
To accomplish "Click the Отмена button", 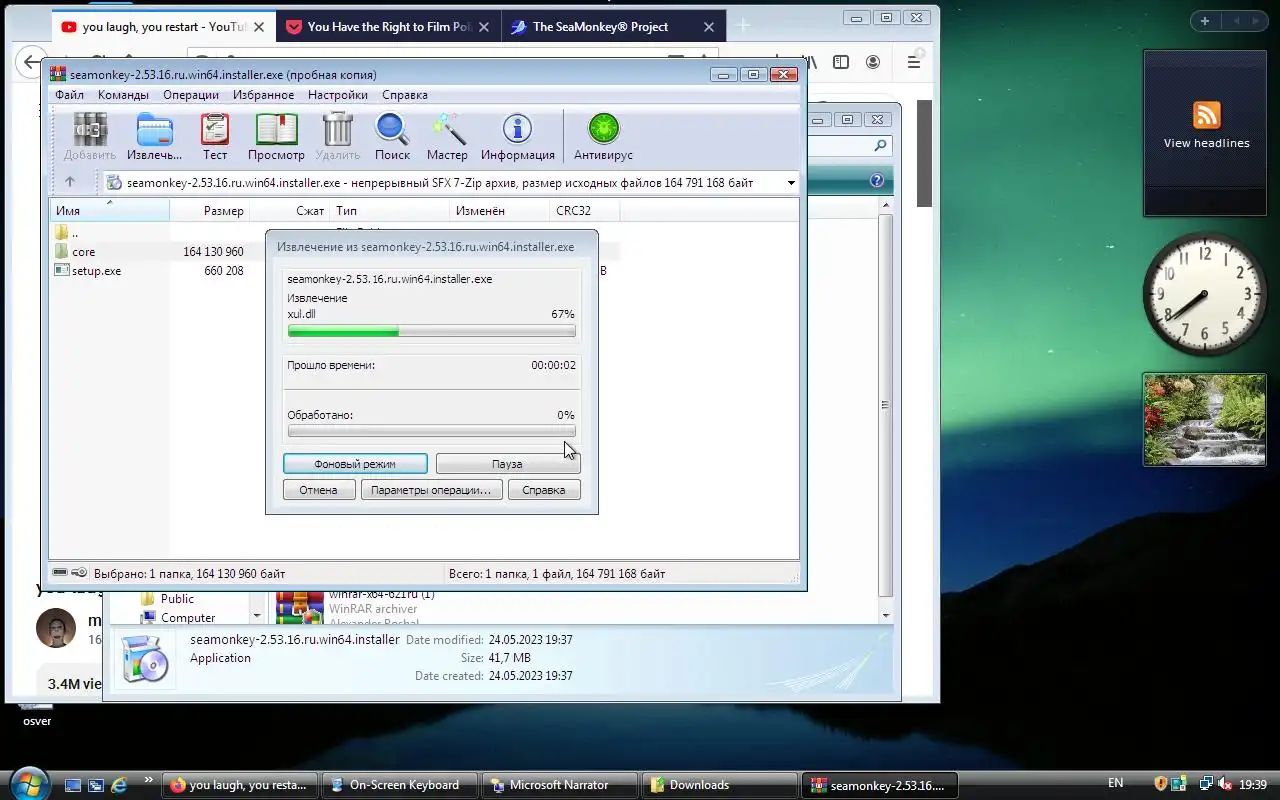I will tap(318, 490).
